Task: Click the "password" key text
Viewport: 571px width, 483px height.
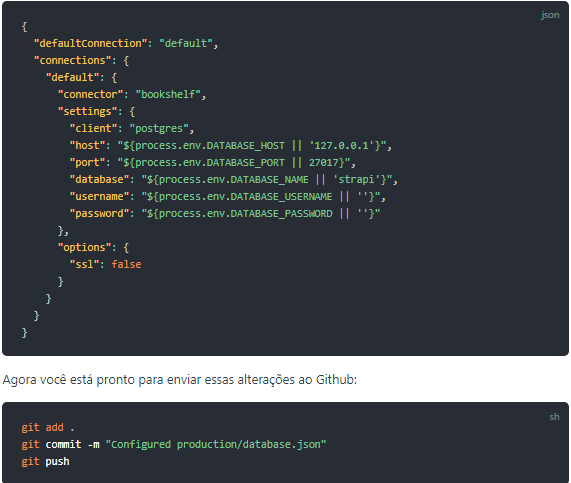Action: [99, 213]
